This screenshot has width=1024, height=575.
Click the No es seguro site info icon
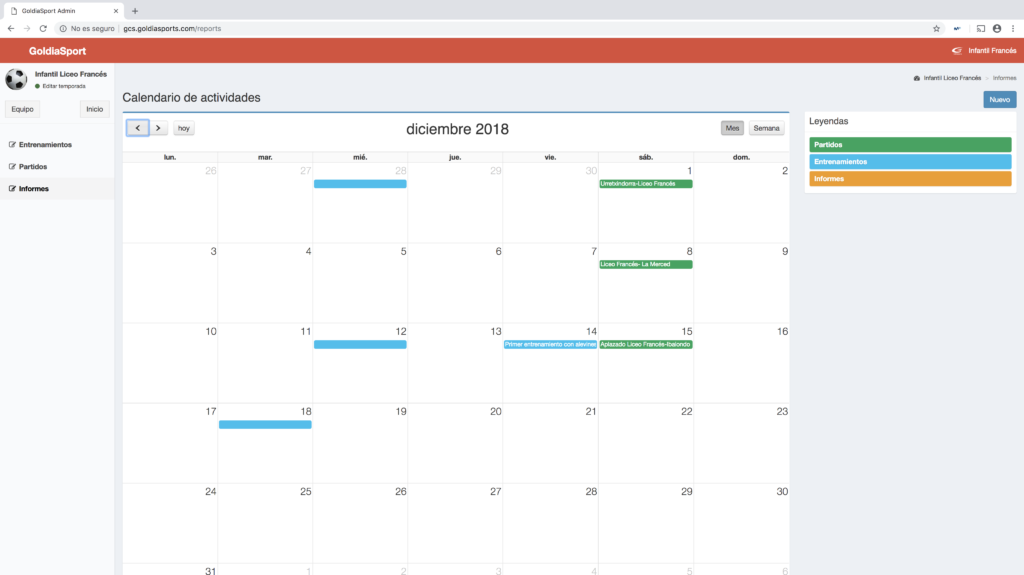pyautogui.click(x=63, y=29)
